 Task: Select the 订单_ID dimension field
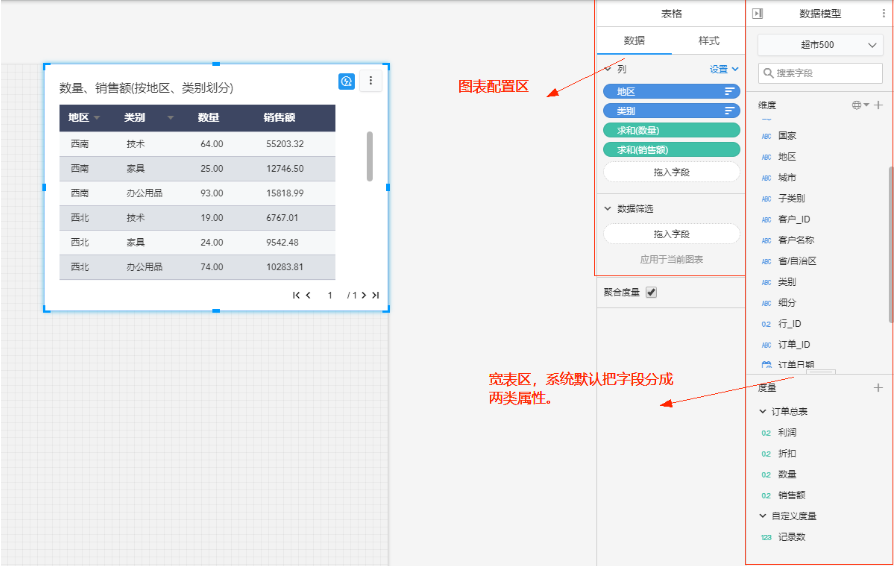[x=794, y=345]
